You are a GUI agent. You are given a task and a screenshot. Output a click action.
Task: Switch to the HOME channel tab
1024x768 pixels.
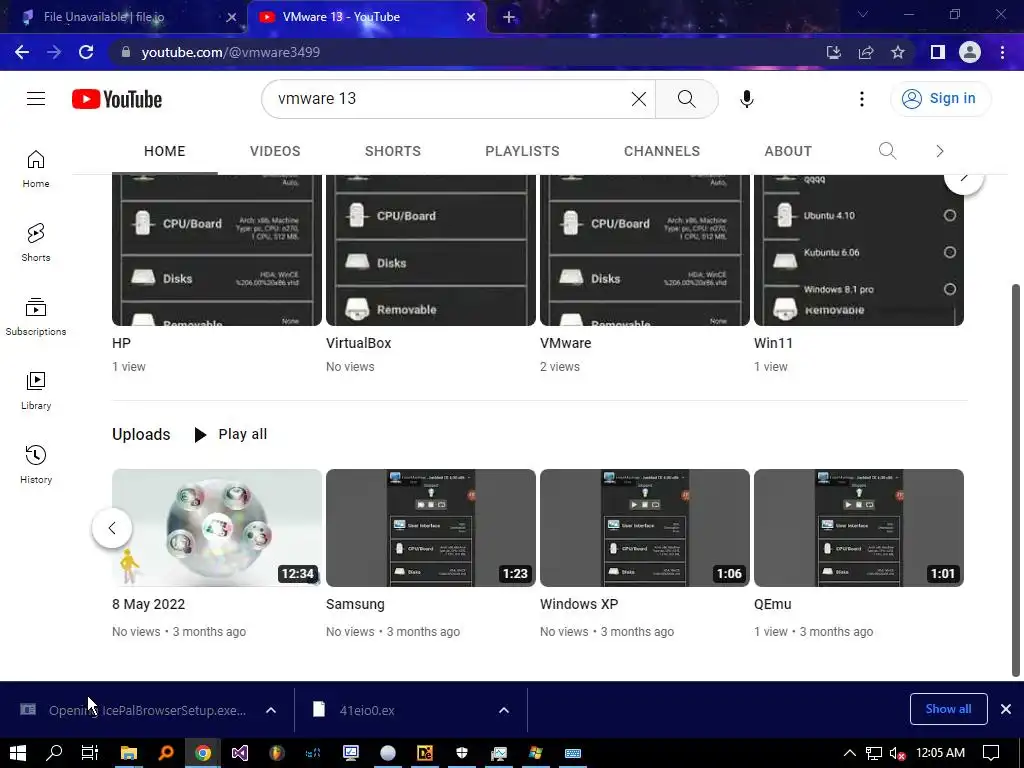coord(165,151)
